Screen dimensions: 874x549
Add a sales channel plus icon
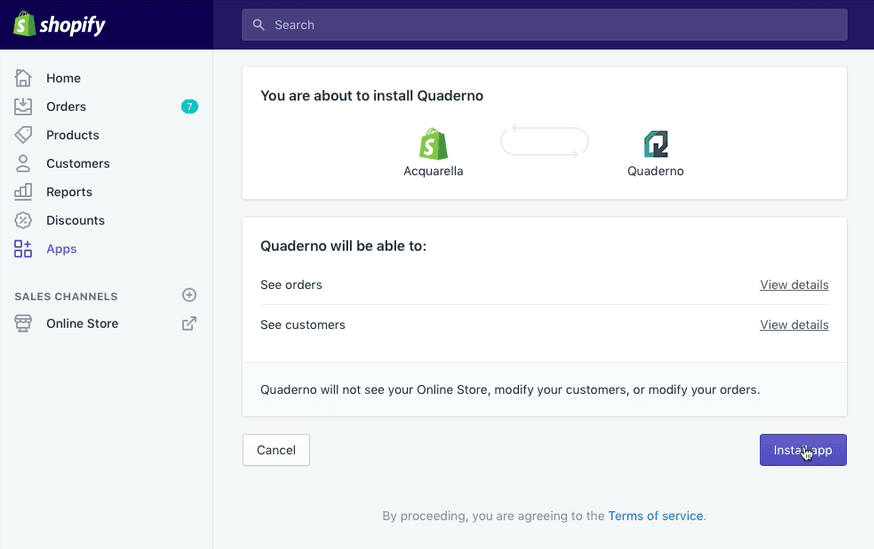pos(190,295)
